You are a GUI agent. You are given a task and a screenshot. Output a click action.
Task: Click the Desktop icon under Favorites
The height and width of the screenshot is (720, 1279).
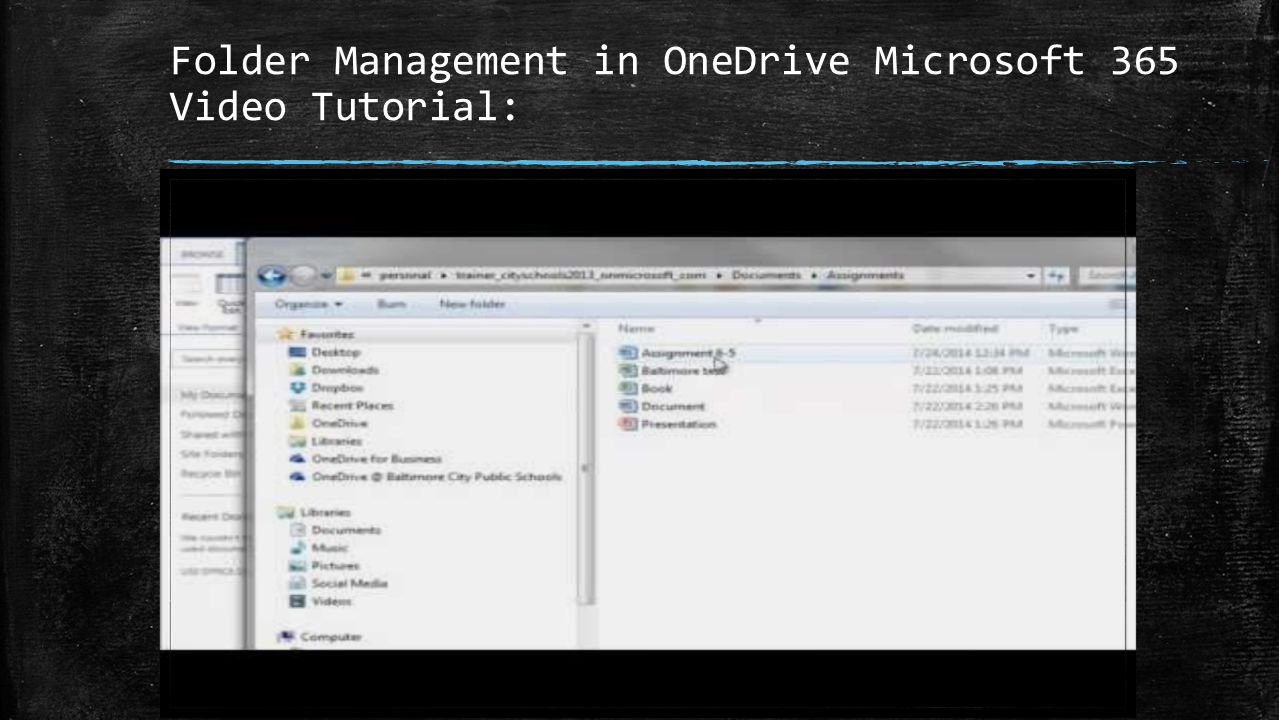(x=296, y=352)
